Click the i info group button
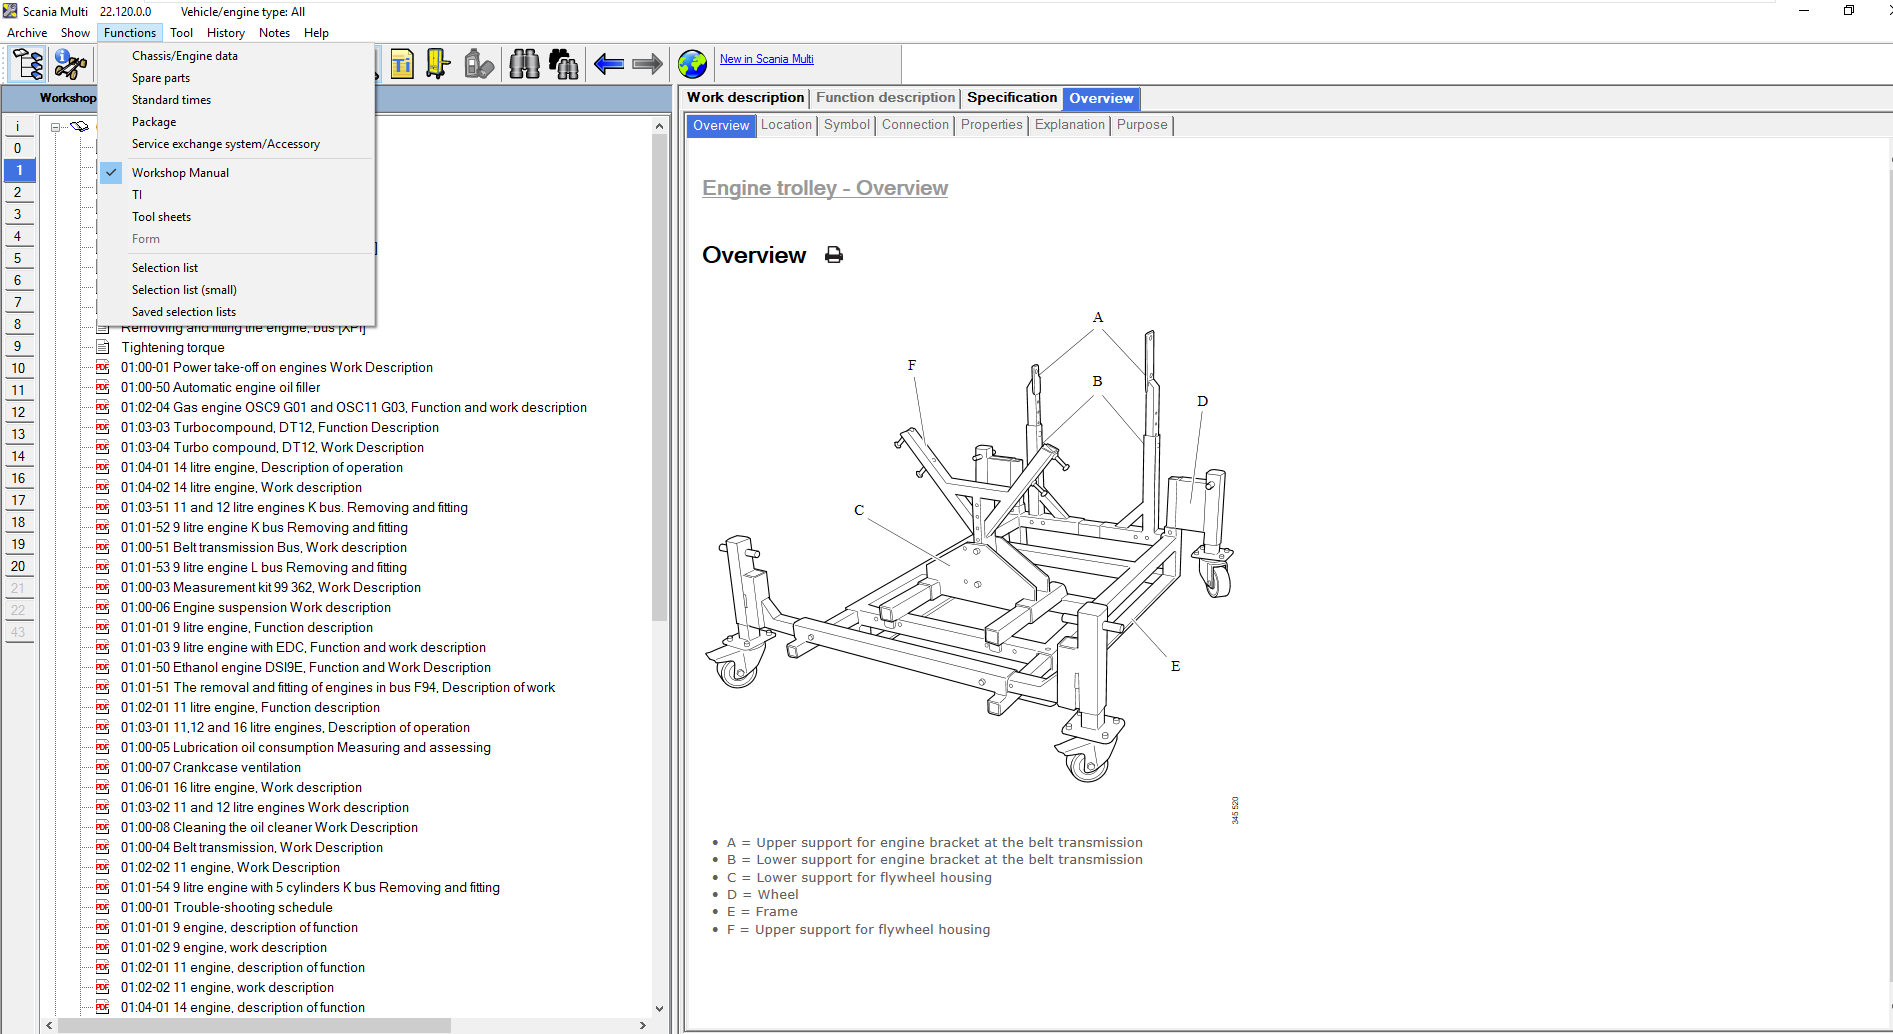1893x1034 pixels. (x=18, y=126)
